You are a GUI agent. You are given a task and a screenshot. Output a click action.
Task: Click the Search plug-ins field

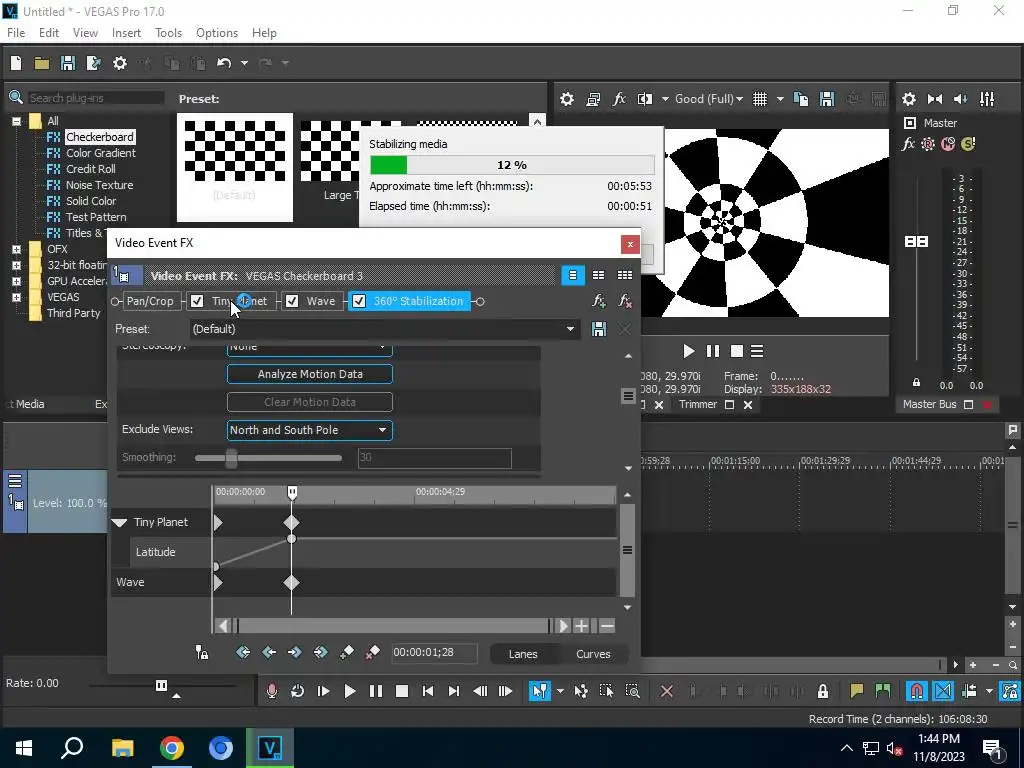tap(95, 98)
